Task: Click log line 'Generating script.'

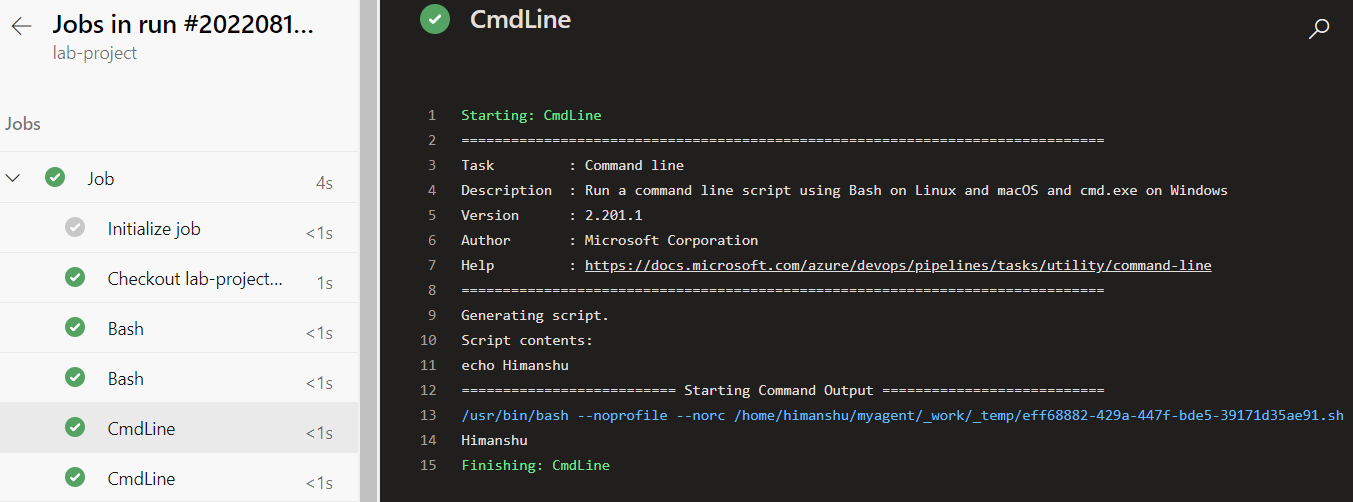Action: pos(535,315)
